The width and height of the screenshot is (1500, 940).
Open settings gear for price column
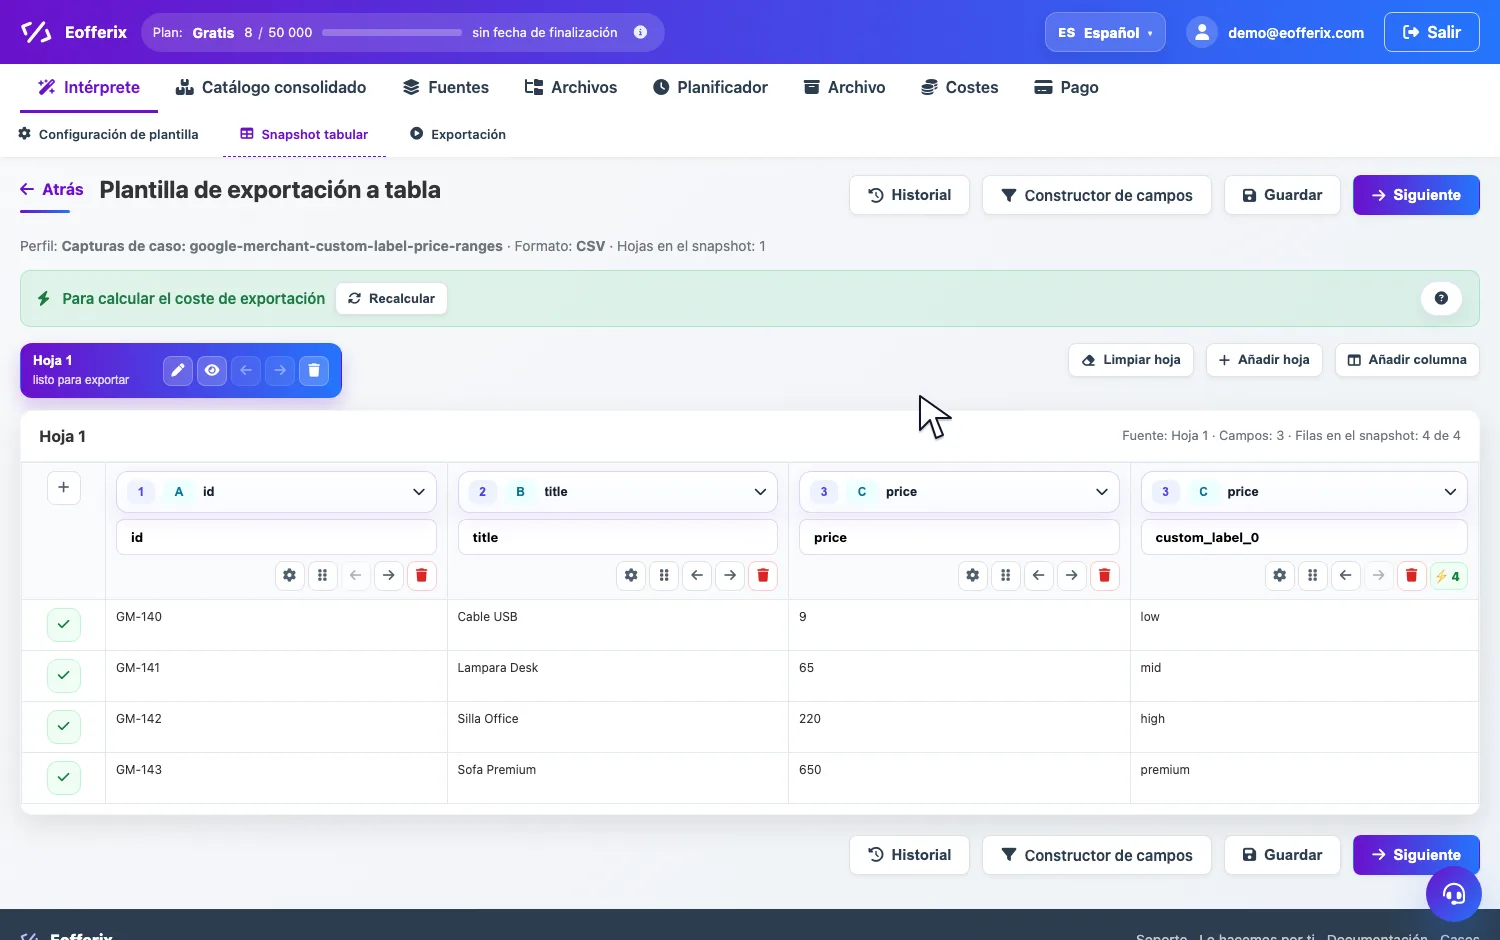tap(972, 575)
